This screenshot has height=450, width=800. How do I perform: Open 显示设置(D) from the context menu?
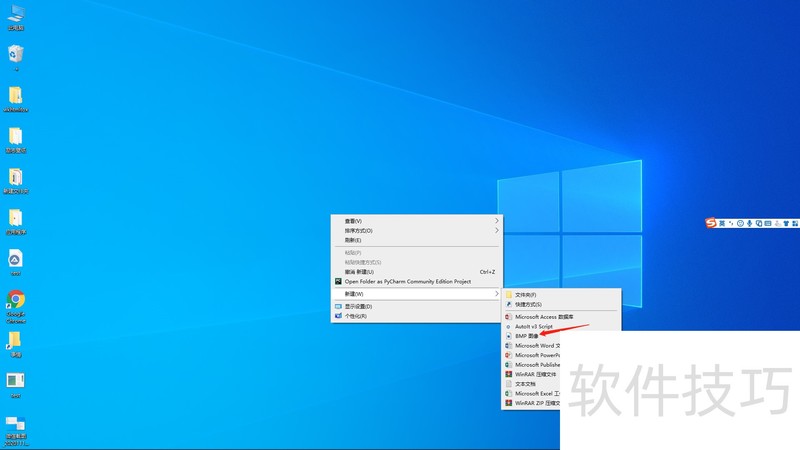[x=359, y=306]
